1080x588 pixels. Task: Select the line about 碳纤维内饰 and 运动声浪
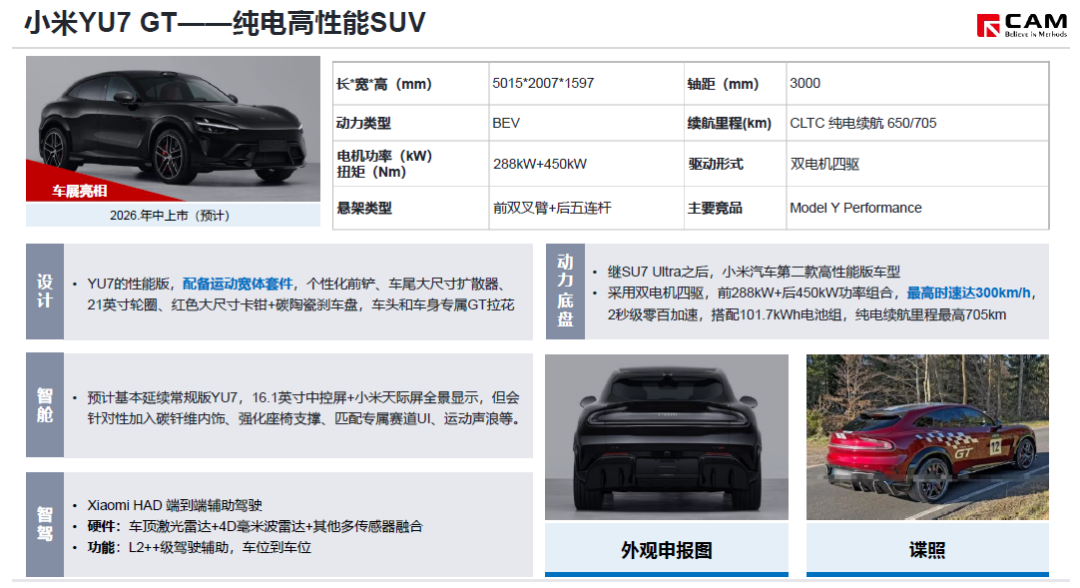click(x=303, y=419)
